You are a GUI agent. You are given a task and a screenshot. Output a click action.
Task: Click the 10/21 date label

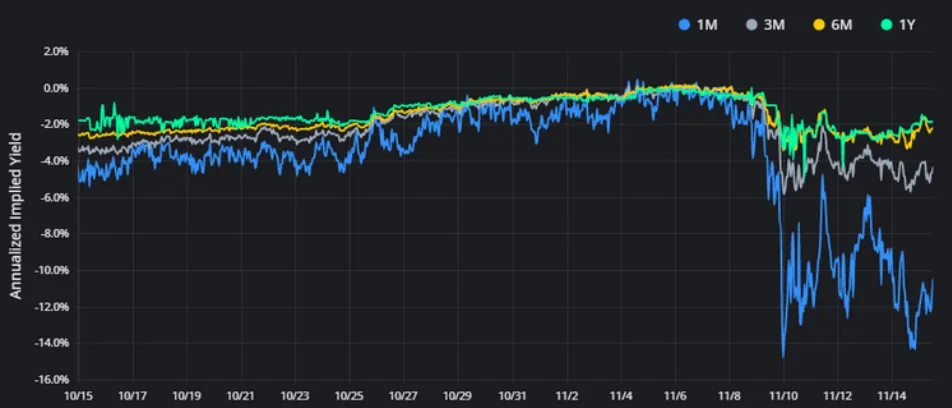tap(241, 395)
